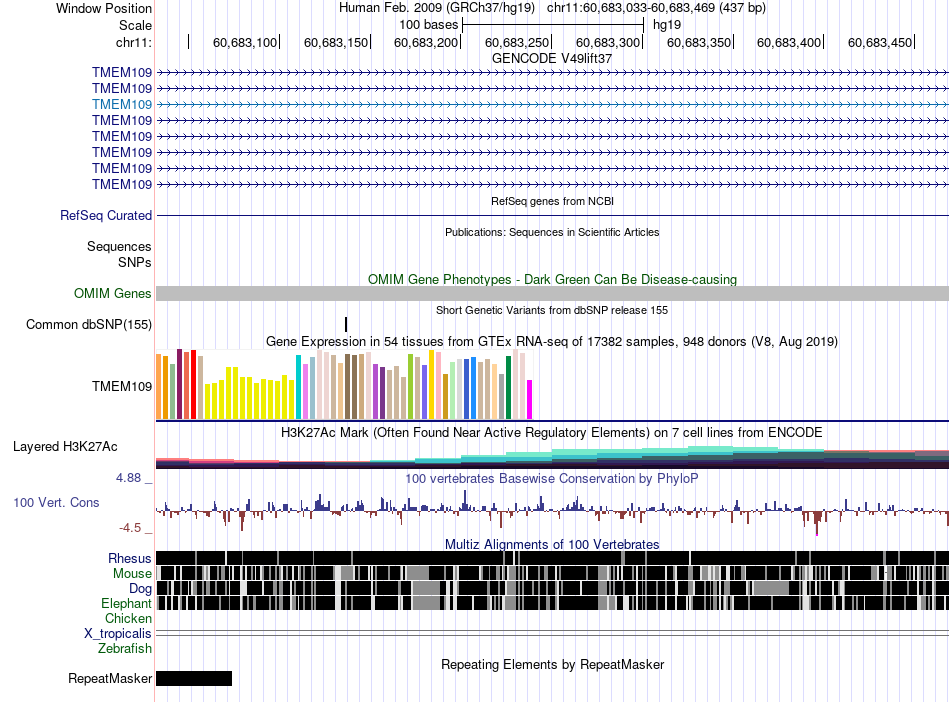Click the Layered H3K27Ac track label

(65, 446)
